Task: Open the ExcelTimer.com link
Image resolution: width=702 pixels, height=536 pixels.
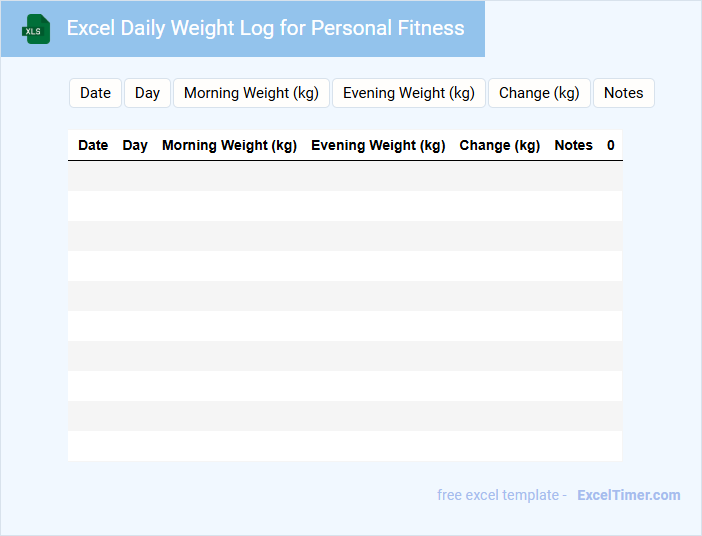Action: pos(628,495)
